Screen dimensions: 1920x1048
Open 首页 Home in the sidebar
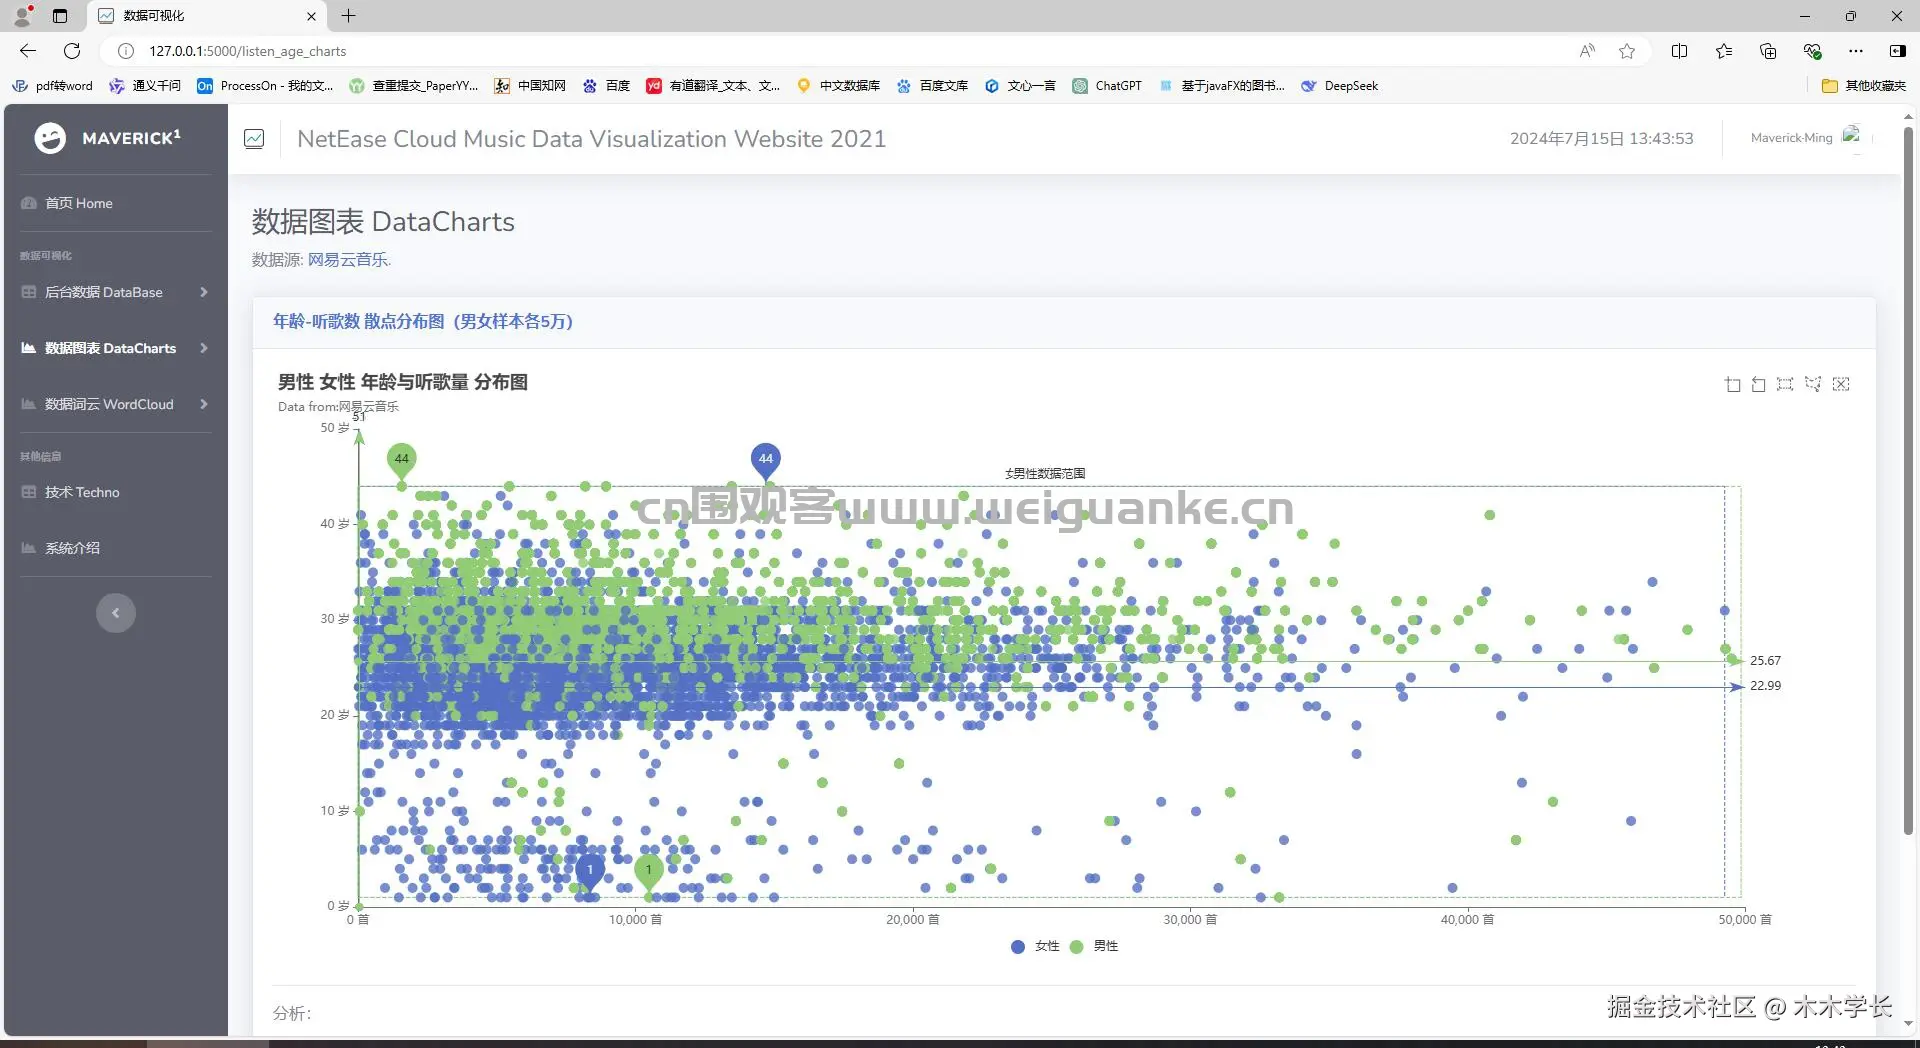click(x=78, y=203)
